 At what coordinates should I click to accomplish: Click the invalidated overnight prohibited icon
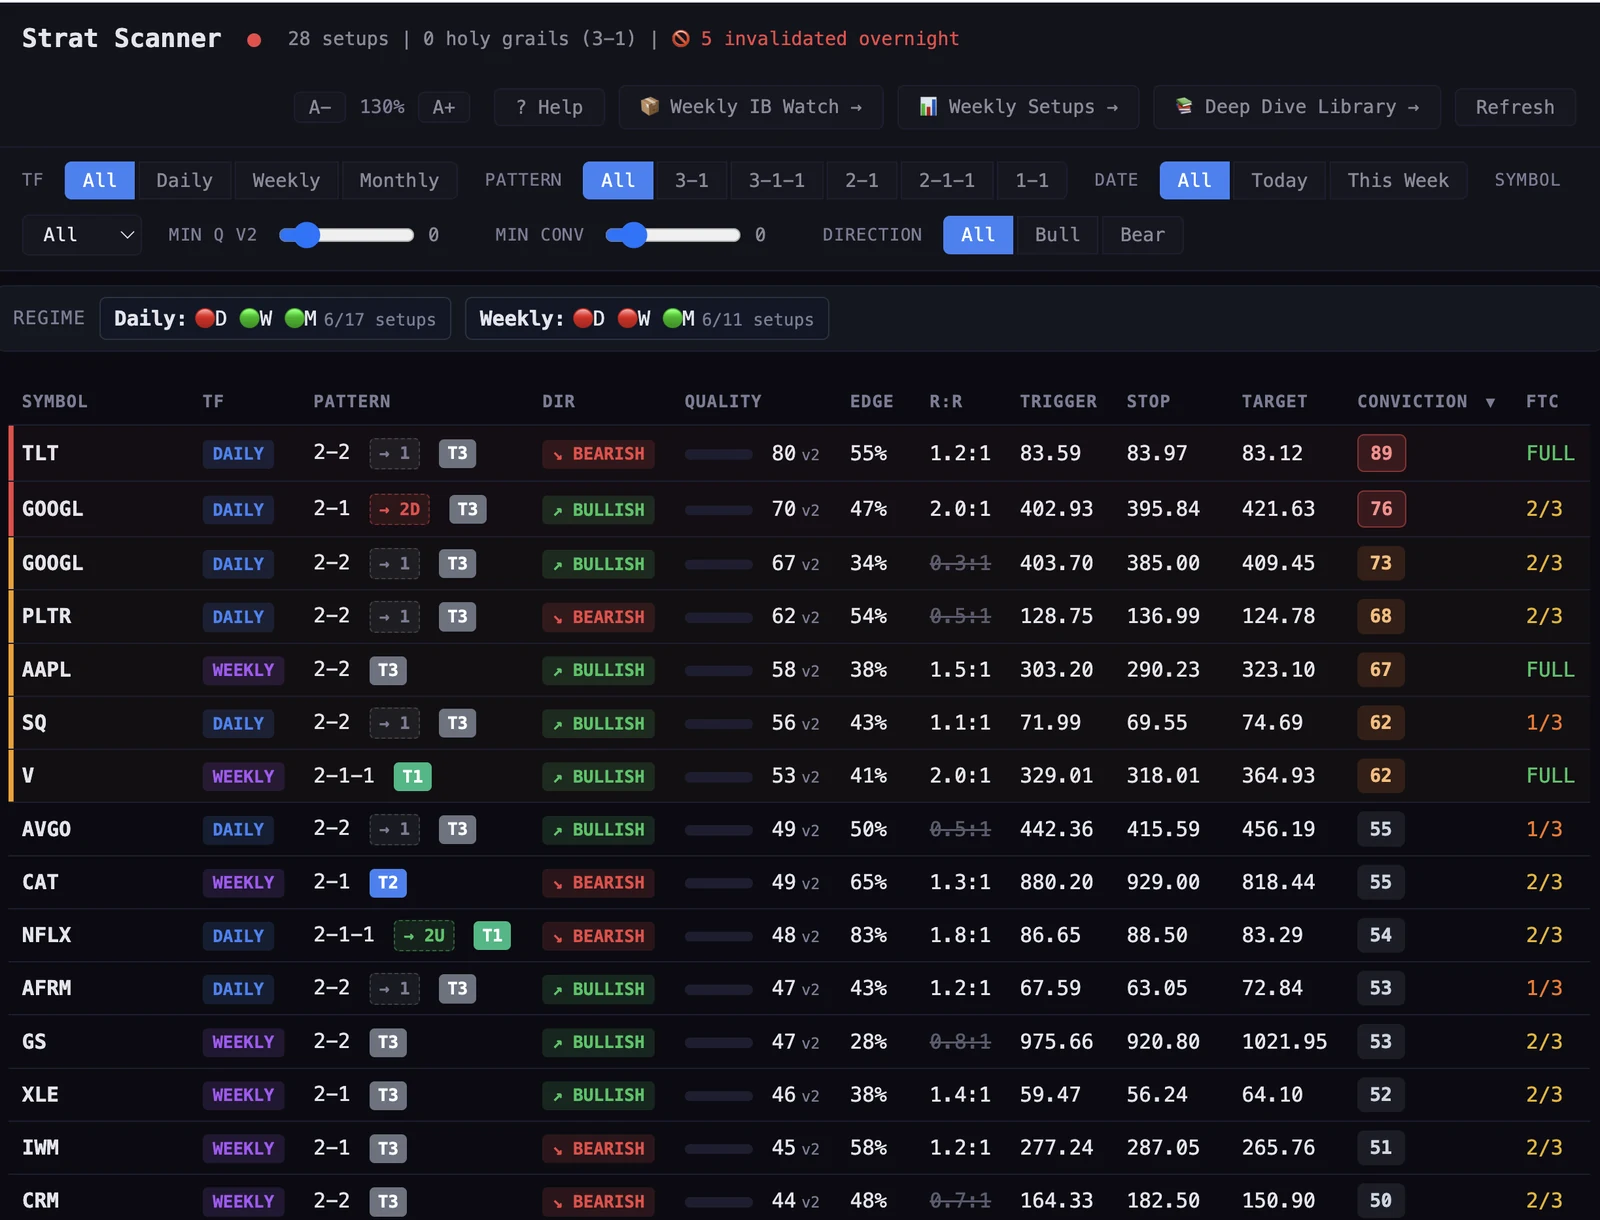coord(681,38)
